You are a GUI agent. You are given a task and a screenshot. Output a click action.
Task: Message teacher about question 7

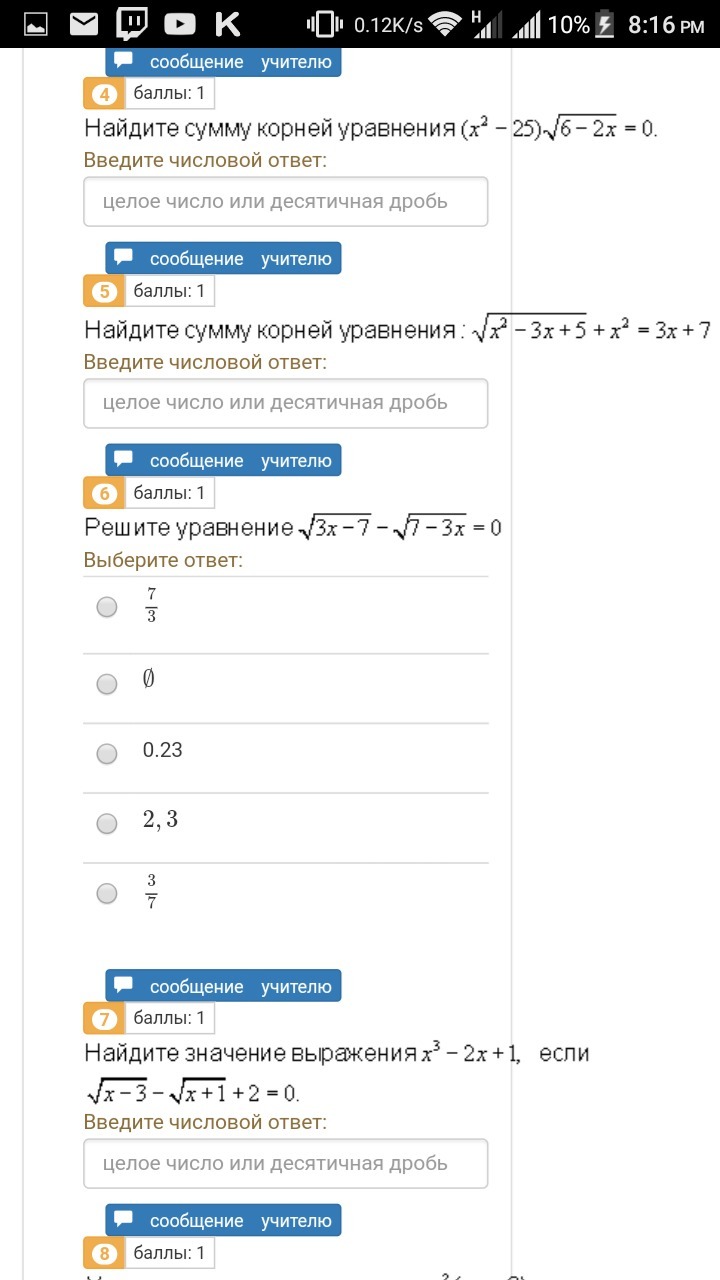click(x=224, y=987)
